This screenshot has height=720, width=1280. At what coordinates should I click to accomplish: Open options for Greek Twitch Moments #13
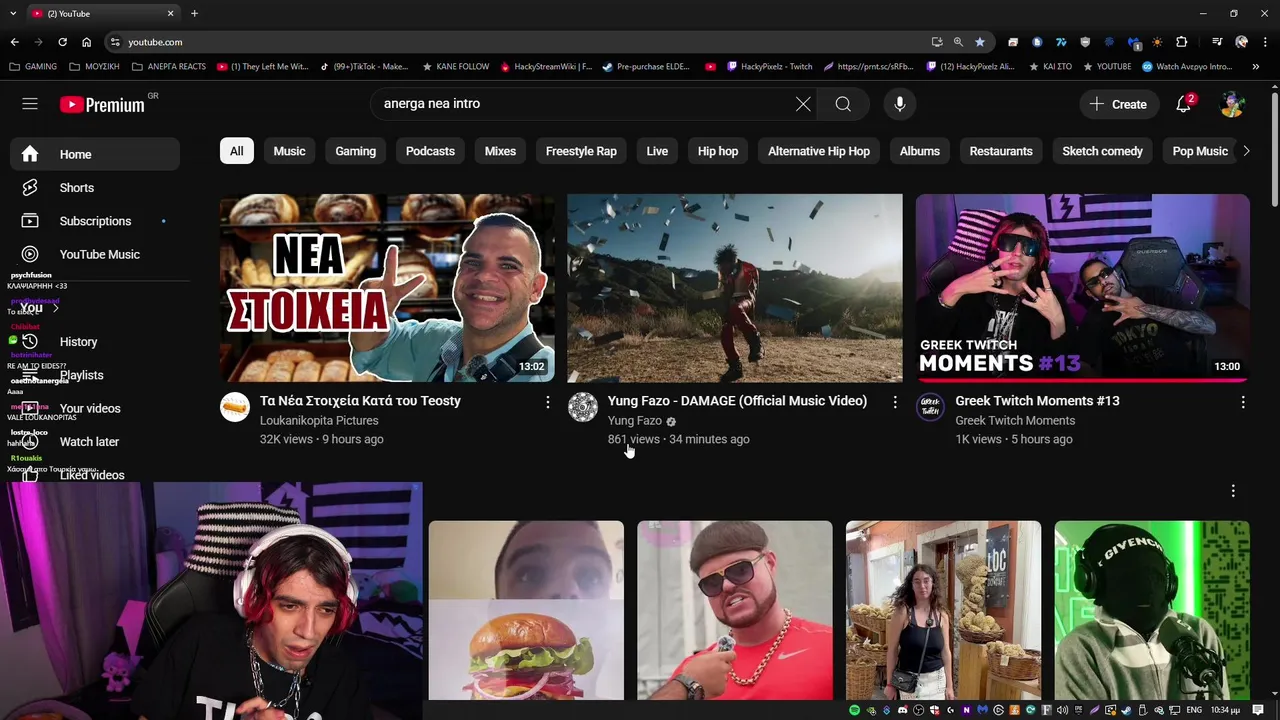pyautogui.click(x=1243, y=402)
